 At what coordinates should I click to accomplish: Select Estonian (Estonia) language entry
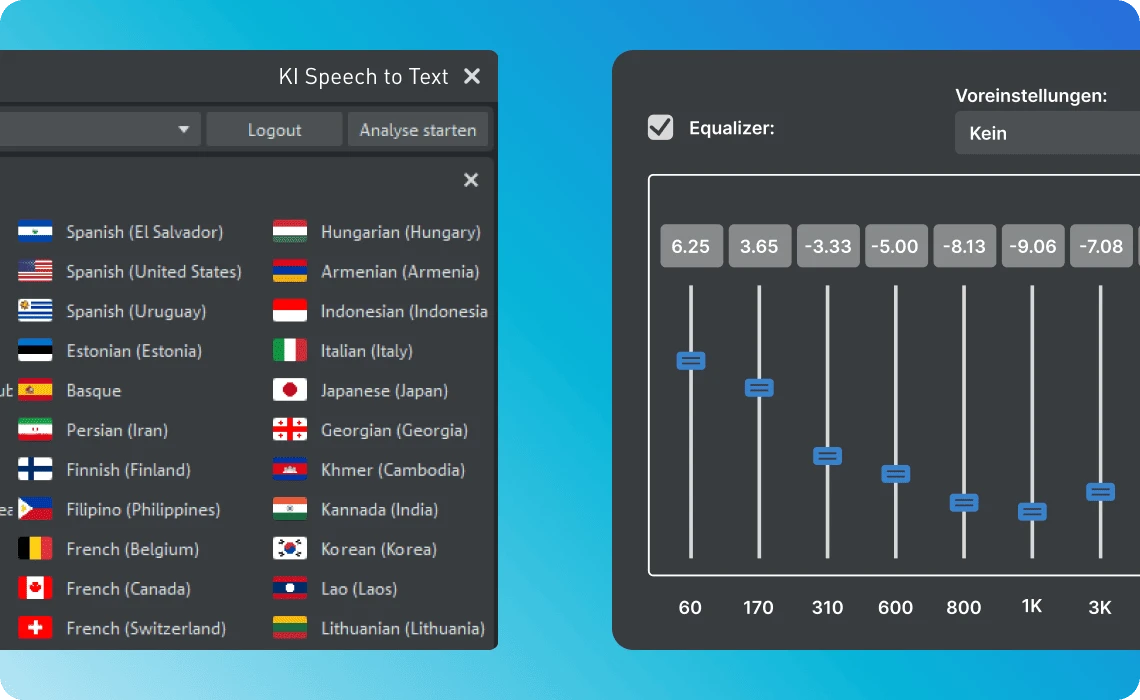[x=134, y=351]
